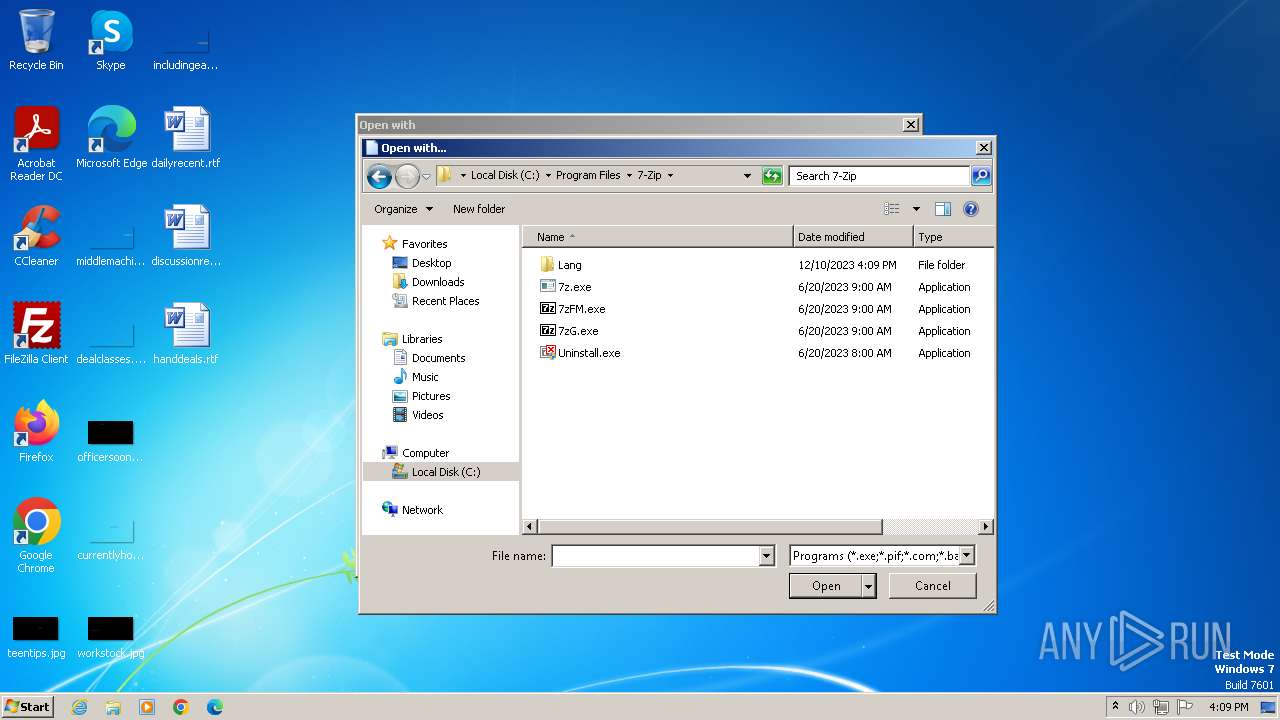Open Windows Media Player from taskbar
This screenshot has height=720, width=1280.
pyautogui.click(x=147, y=707)
